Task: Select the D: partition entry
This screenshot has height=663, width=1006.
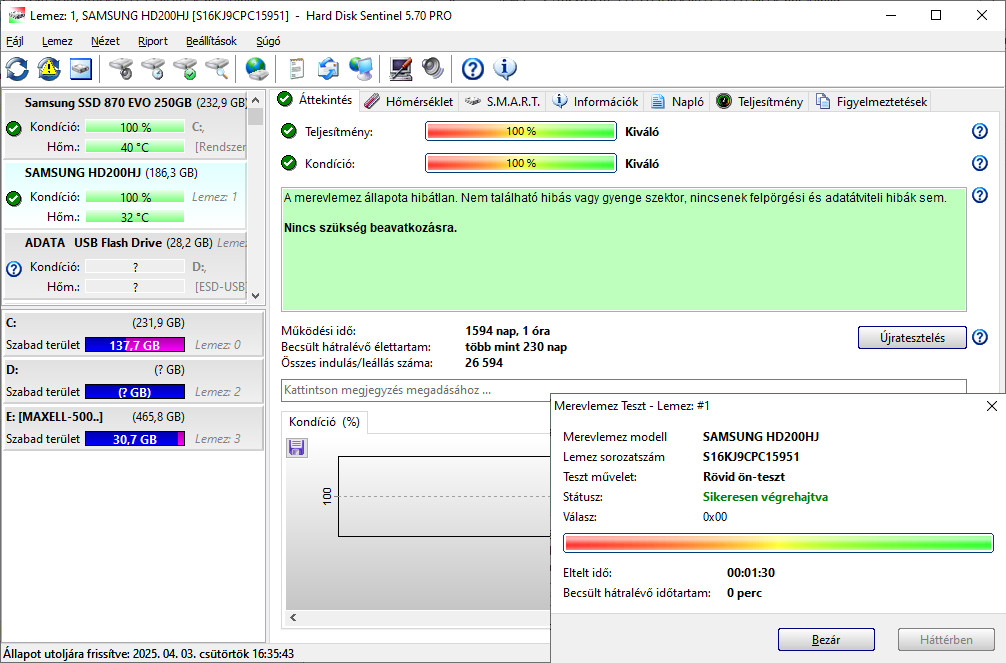Action: tap(133, 381)
